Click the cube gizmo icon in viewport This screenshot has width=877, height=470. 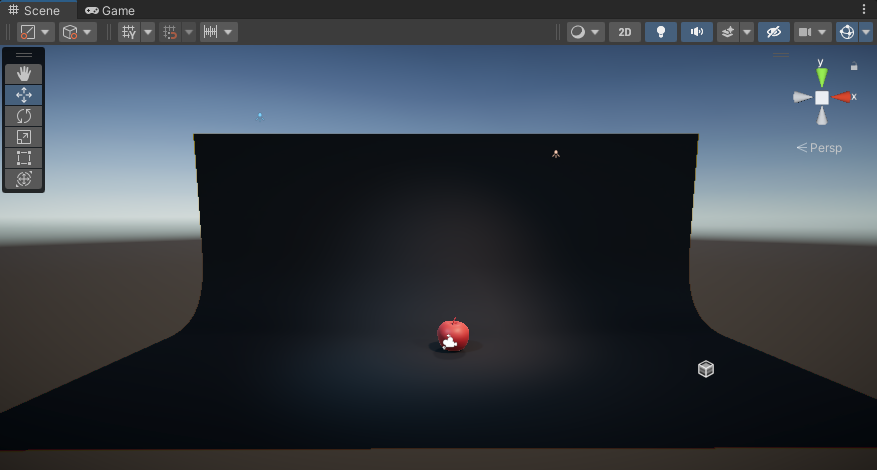(x=706, y=369)
